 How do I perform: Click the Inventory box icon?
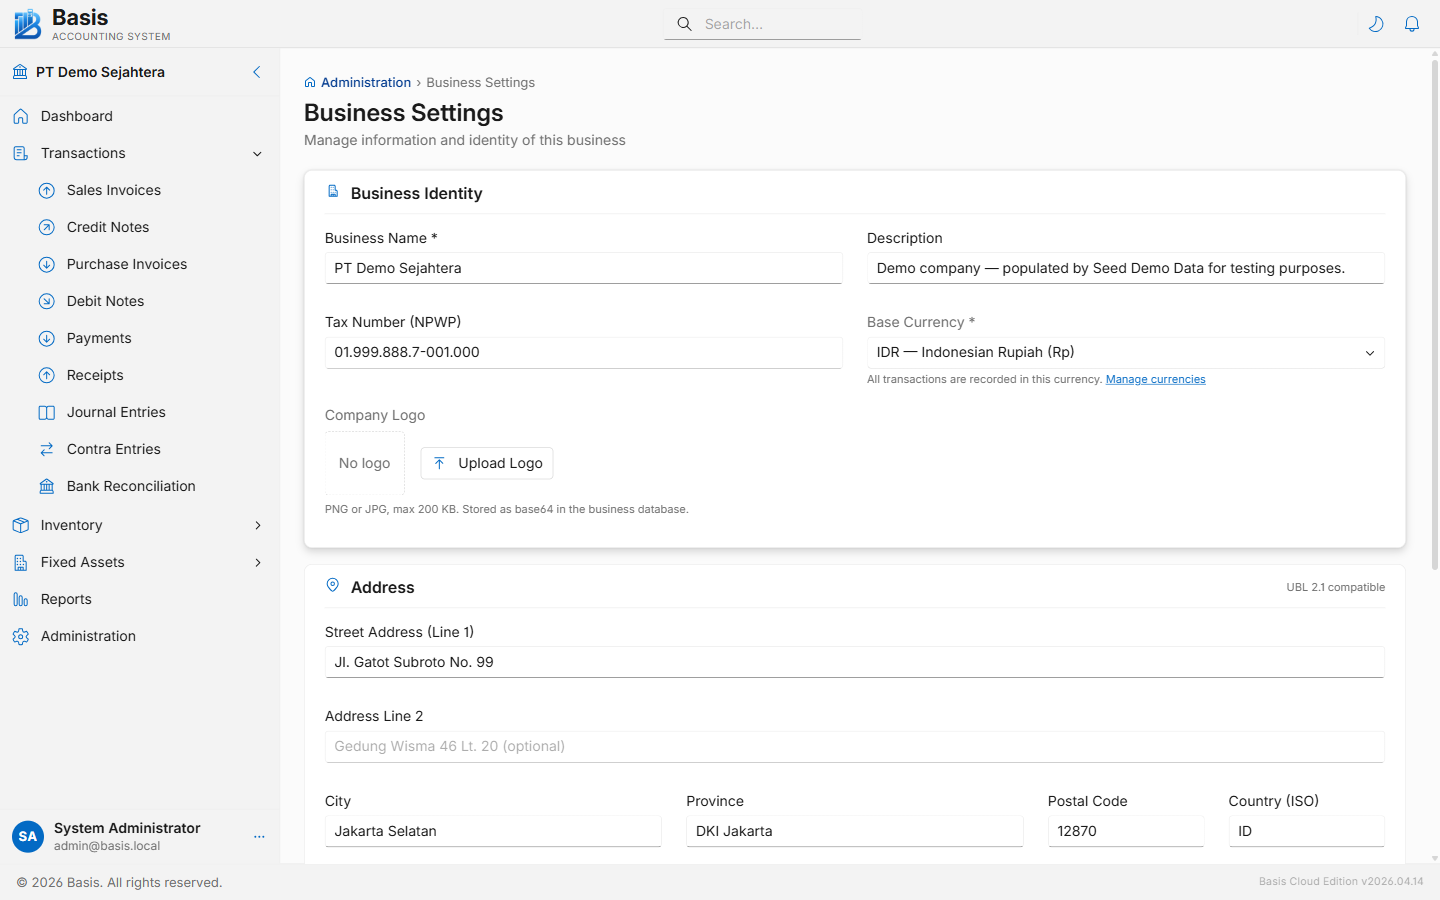pyautogui.click(x=21, y=524)
